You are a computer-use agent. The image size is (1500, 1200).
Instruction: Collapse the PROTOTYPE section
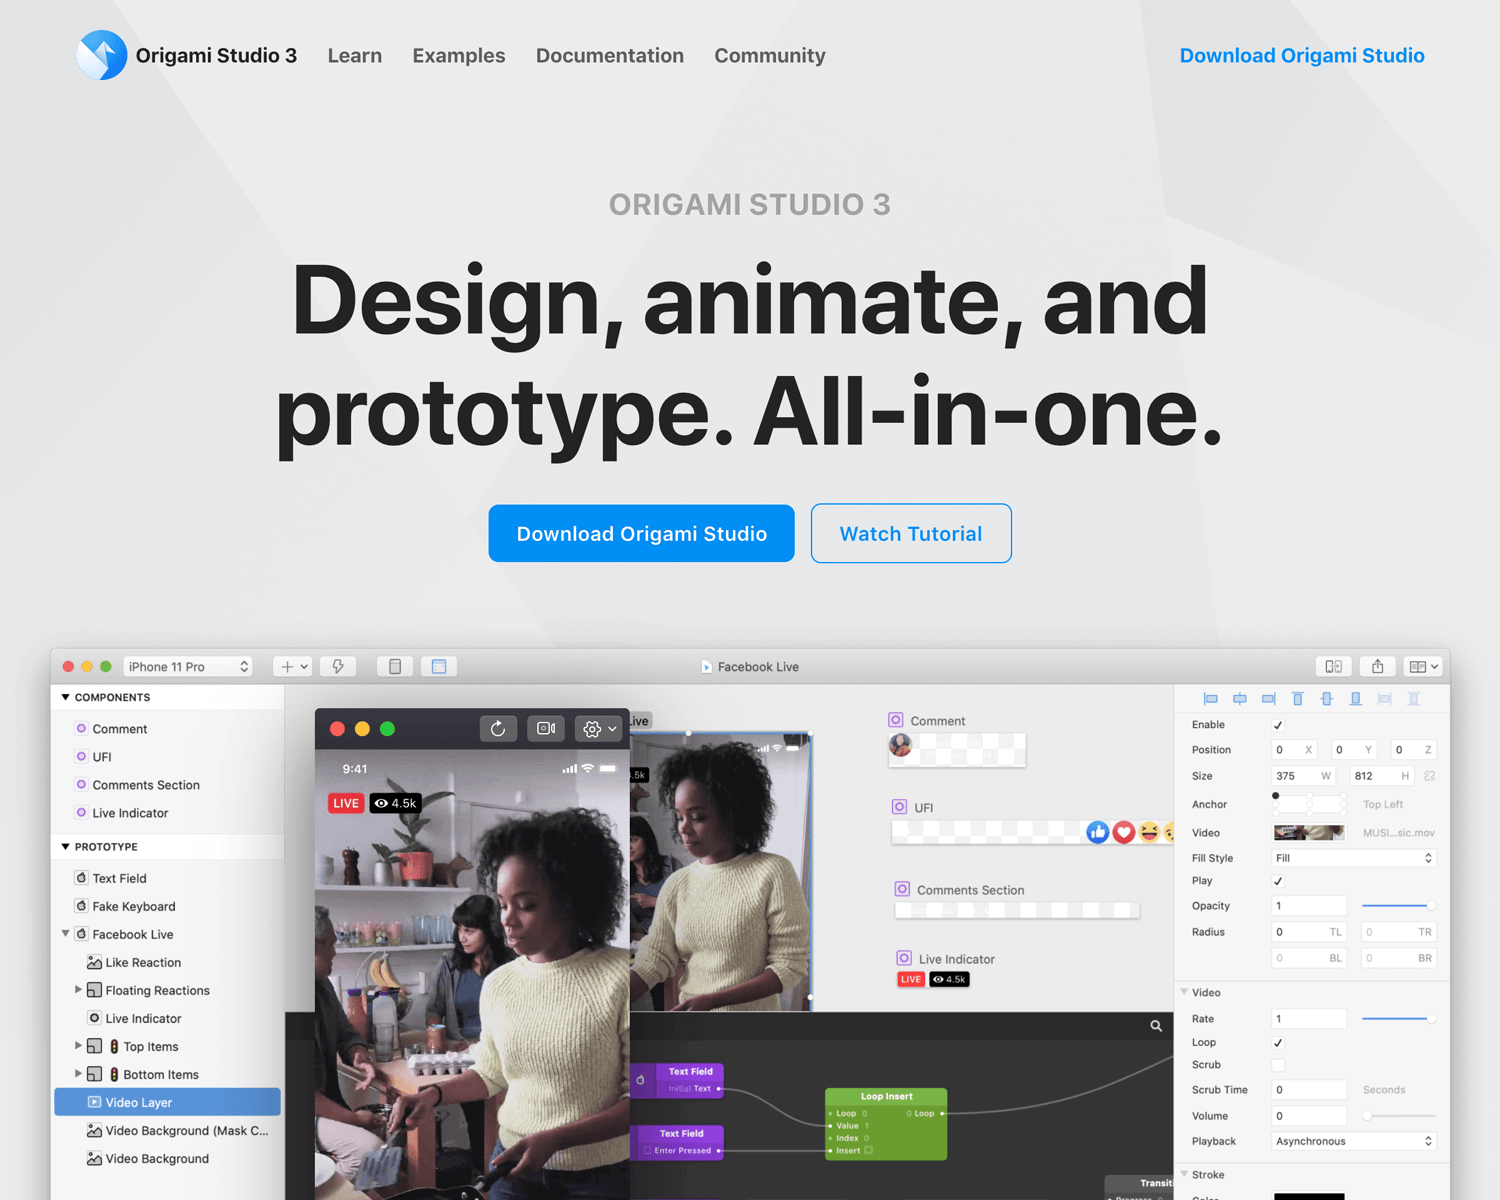66,846
